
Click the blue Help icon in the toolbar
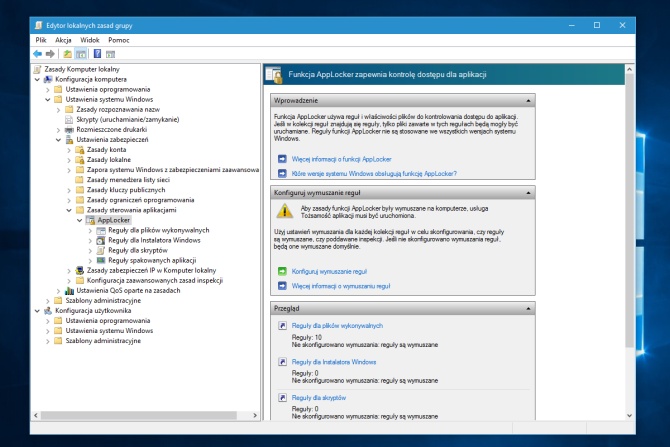[x=98, y=53]
